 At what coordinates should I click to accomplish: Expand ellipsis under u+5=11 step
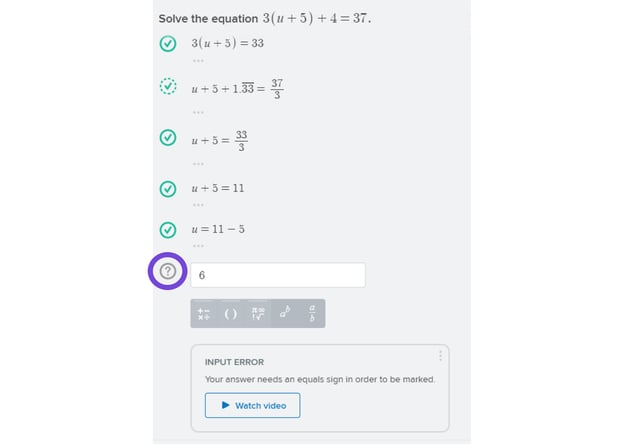[x=198, y=203]
